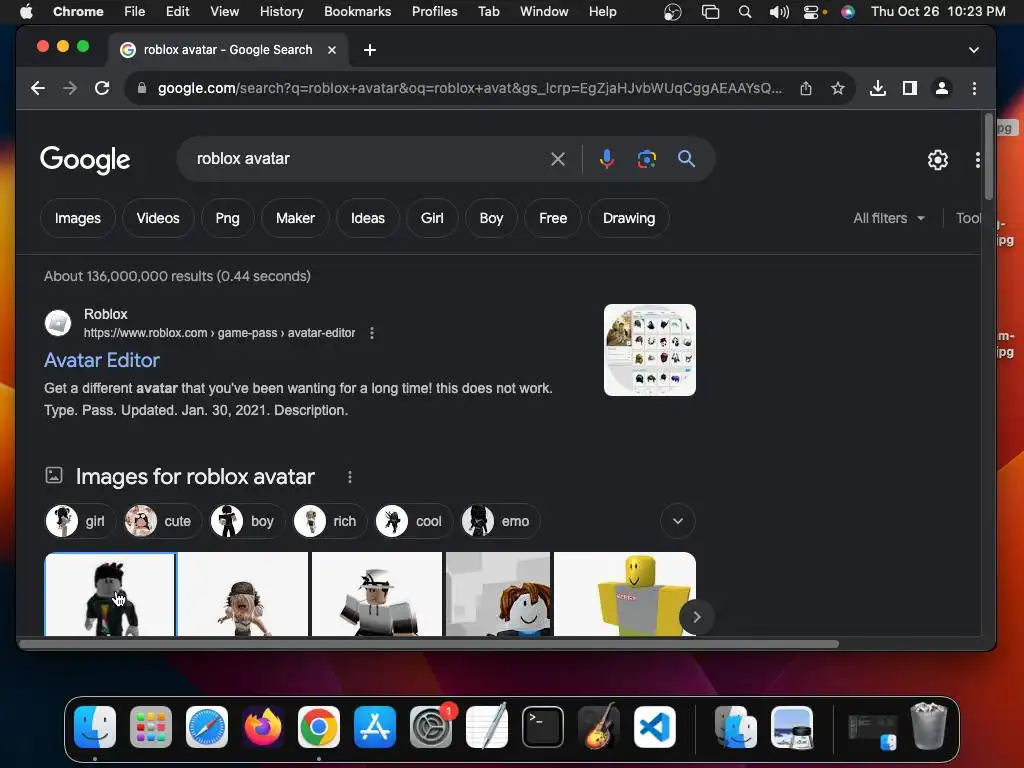
Task: Open the Chrome profile menu
Action: [942, 88]
